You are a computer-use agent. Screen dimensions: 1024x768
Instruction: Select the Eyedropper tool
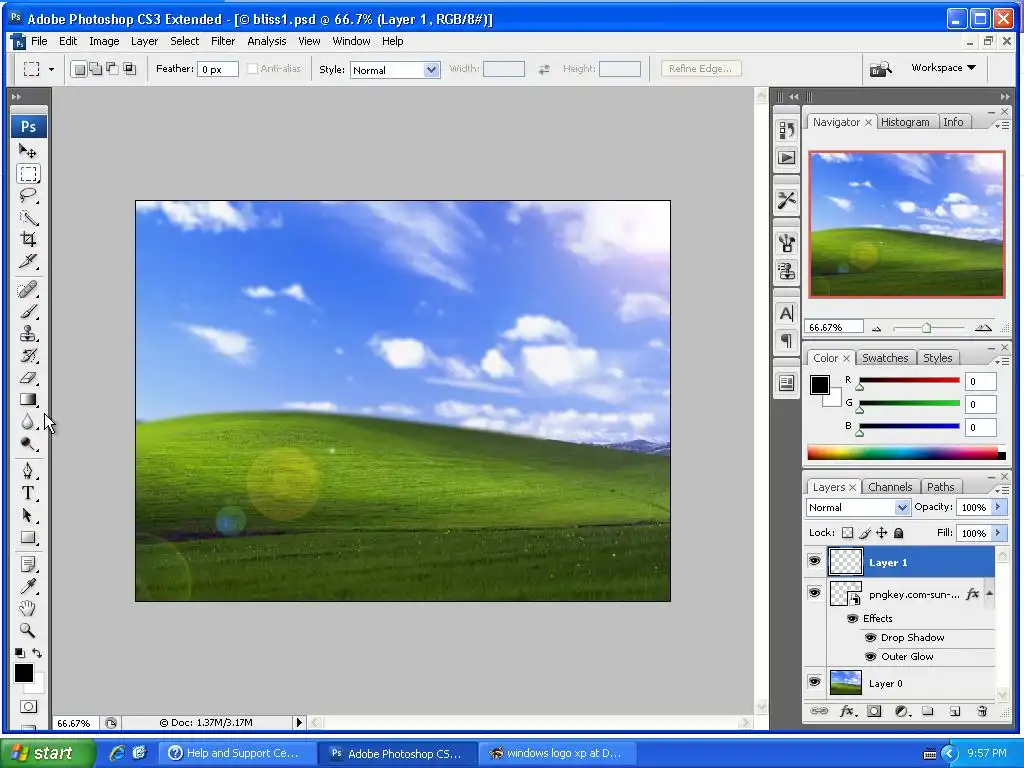click(27, 586)
